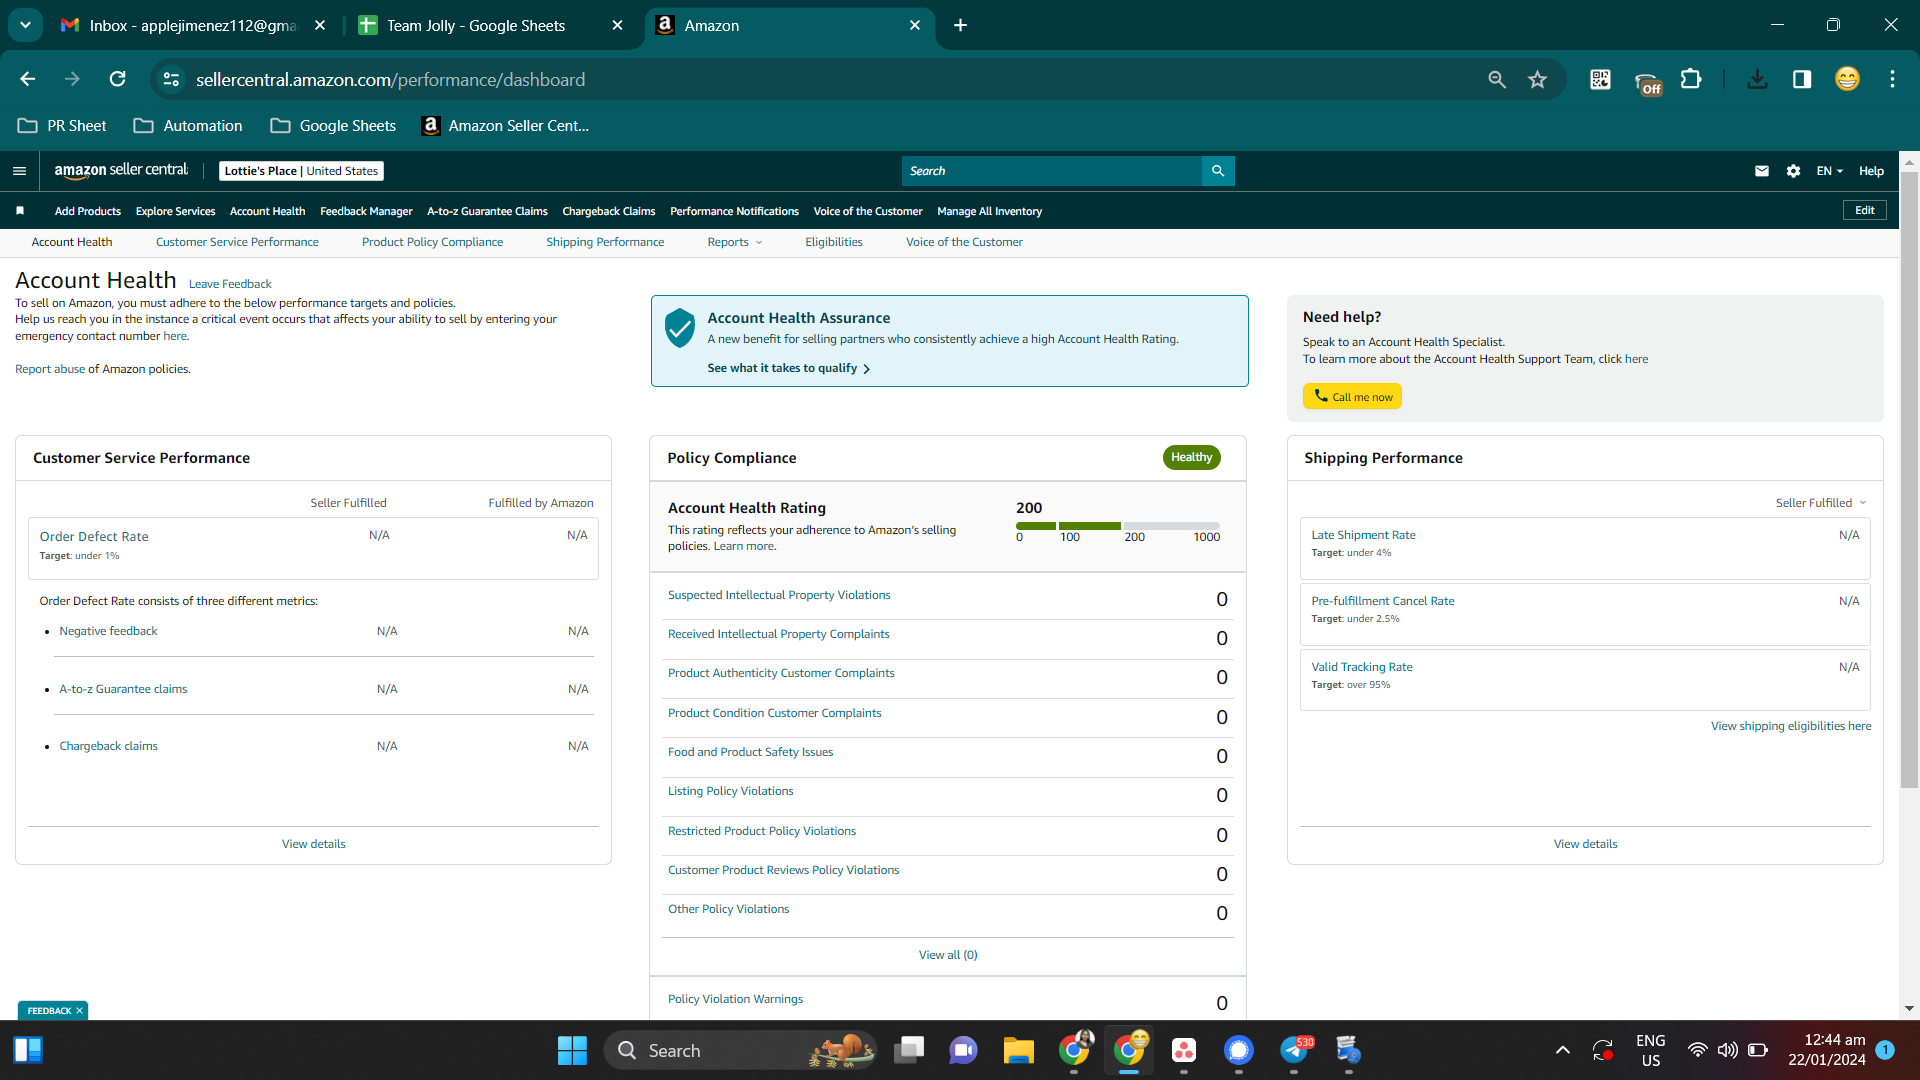Open the Shipping Performance tab
Screen dimensions: 1920x1080
coord(605,242)
